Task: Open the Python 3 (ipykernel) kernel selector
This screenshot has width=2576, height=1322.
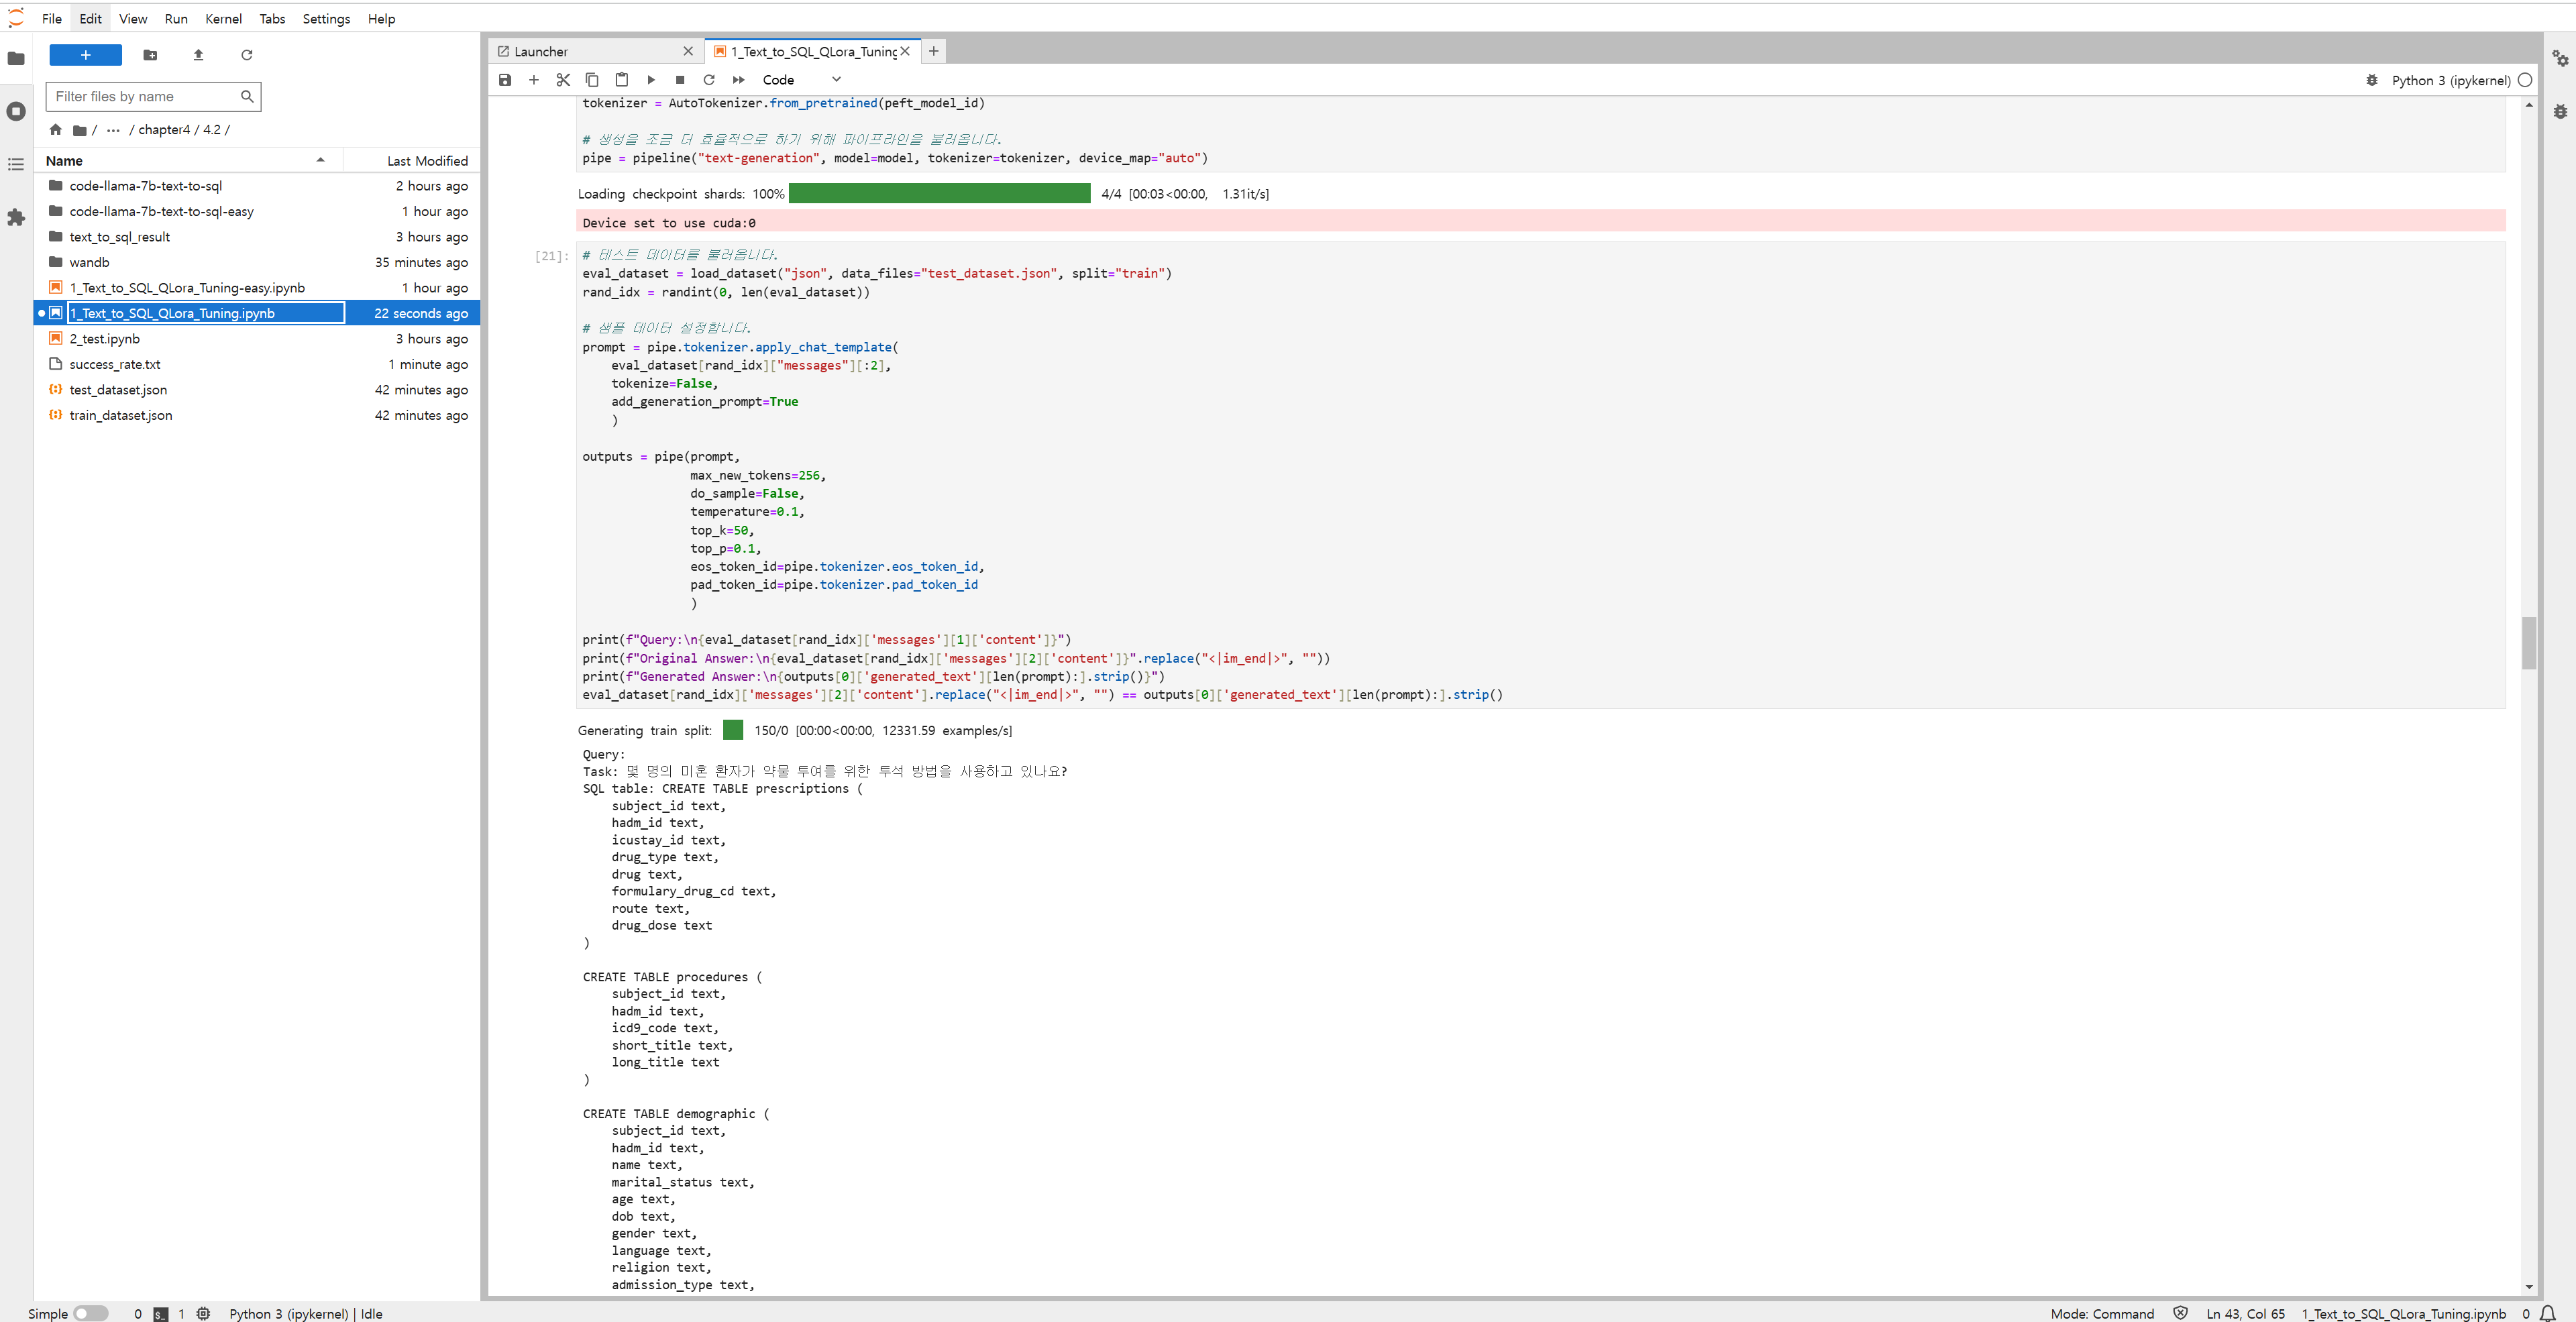Action: pos(2450,80)
